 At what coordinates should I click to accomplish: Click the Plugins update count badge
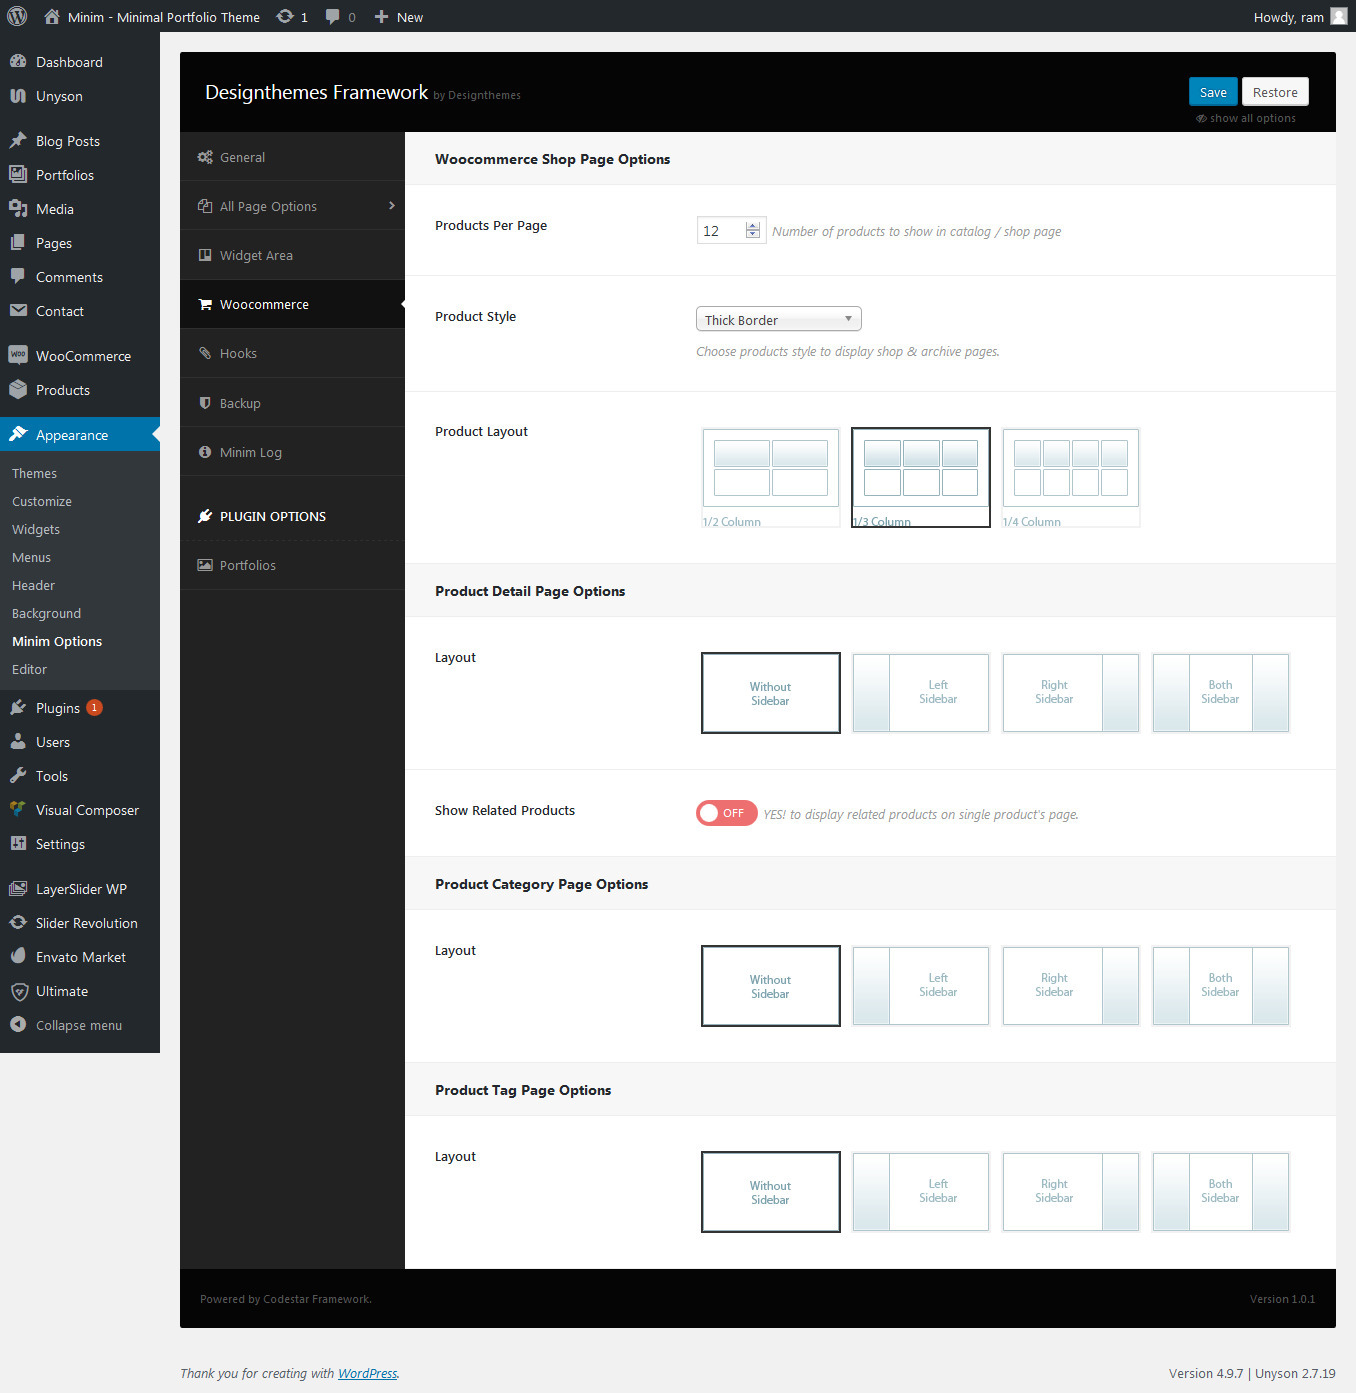(x=94, y=707)
